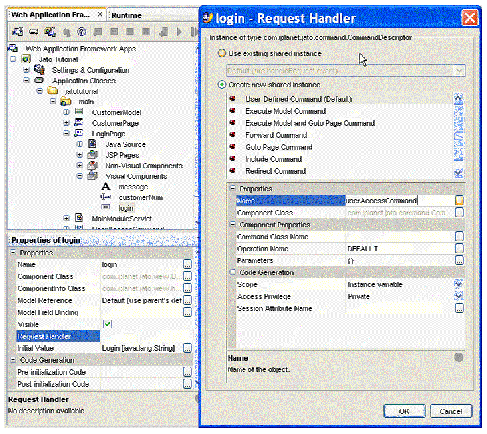Collapse Application Classes node
The image size is (487, 434).
26,80
